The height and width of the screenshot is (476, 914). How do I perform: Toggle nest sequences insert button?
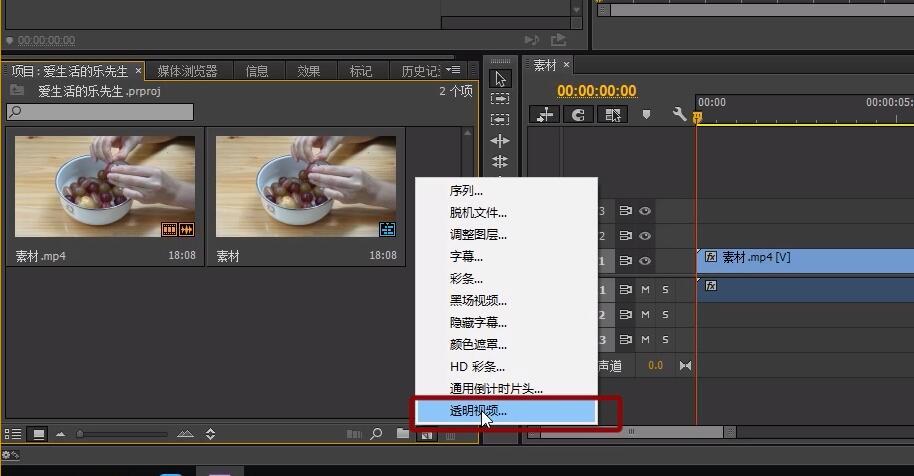[x=545, y=115]
